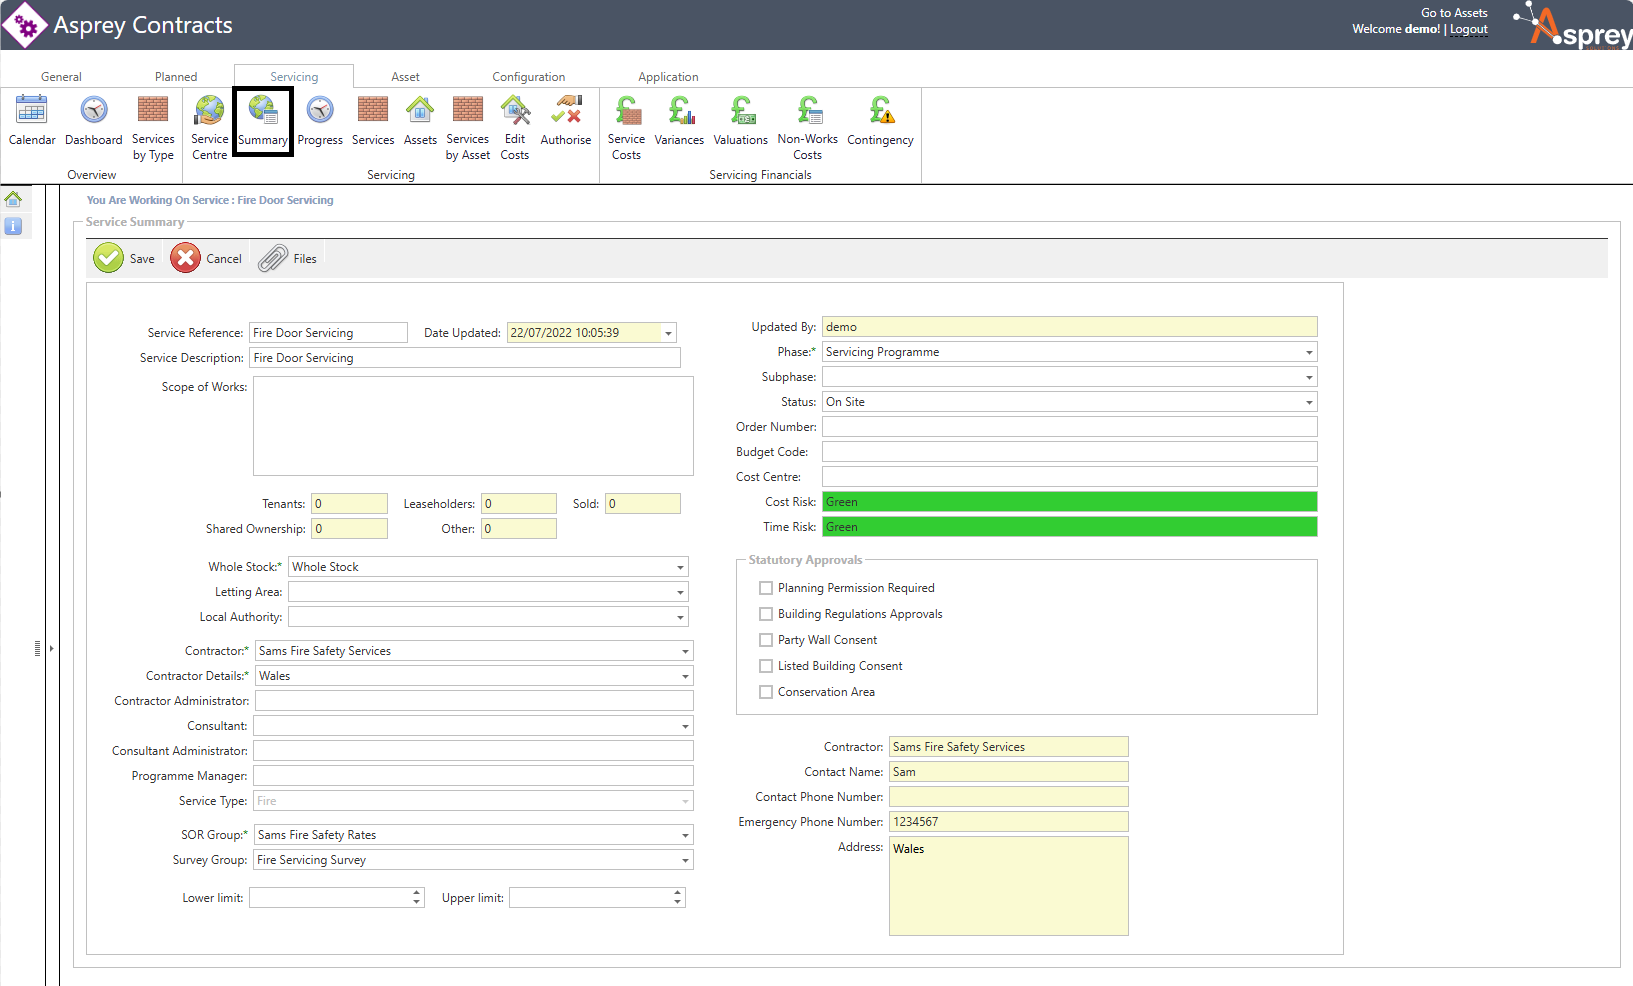Viewport: 1633px width, 986px height.
Task: Expand the Status dropdown showing On Site
Action: click(1308, 402)
